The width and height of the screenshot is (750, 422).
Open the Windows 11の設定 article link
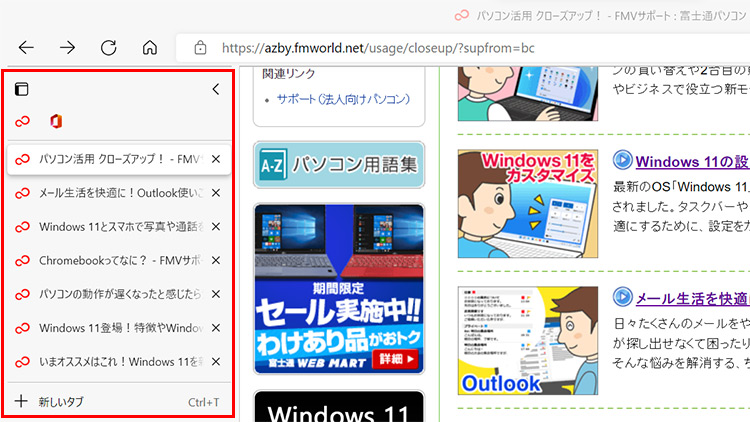tap(692, 162)
